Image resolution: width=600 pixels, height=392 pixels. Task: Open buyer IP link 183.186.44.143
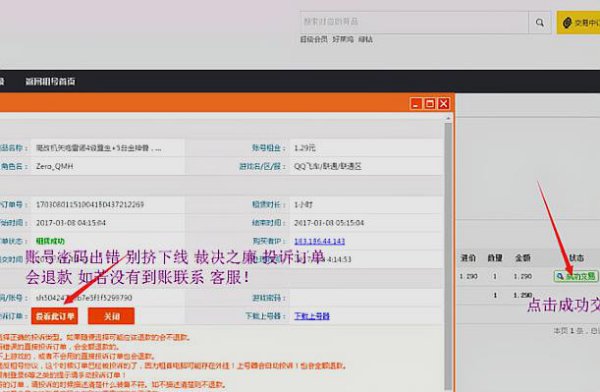320,241
